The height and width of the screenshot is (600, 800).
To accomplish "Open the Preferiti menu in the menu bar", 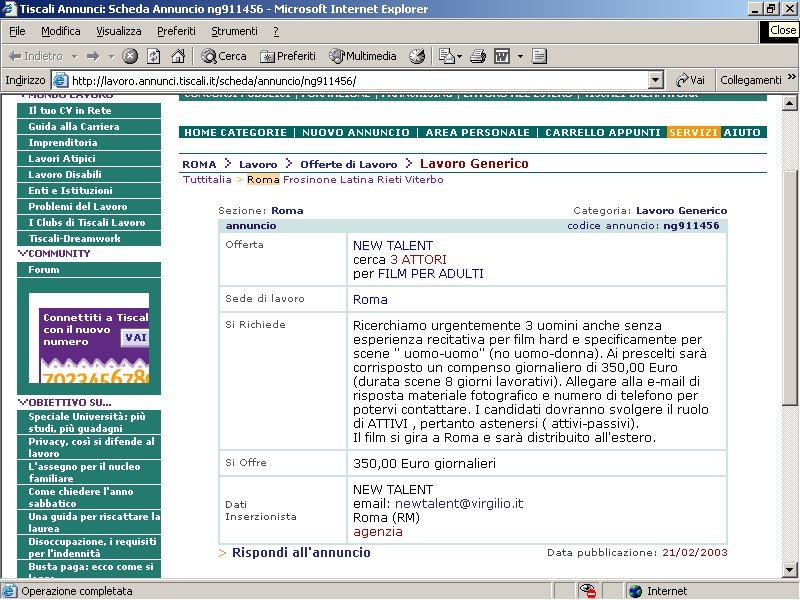I will [x=176, y=31].
